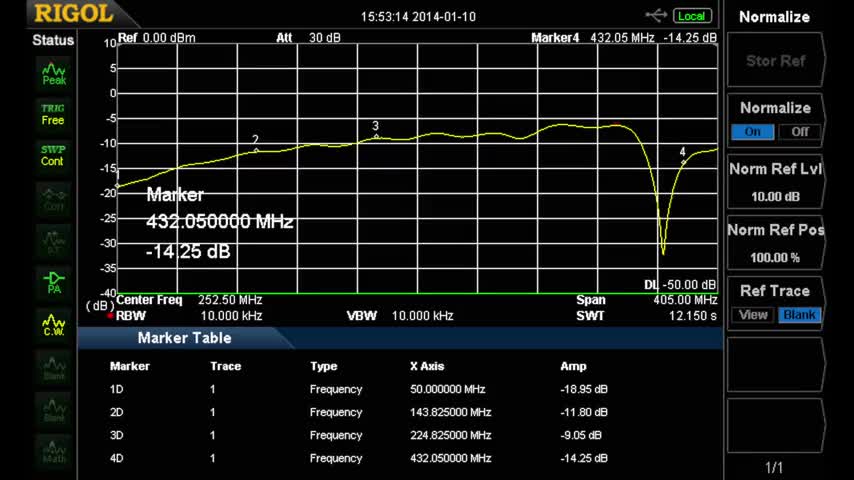Click the -18.95 dB amplitude cell
The height and width of the screenshot is (480, 854).
[584, 390]
